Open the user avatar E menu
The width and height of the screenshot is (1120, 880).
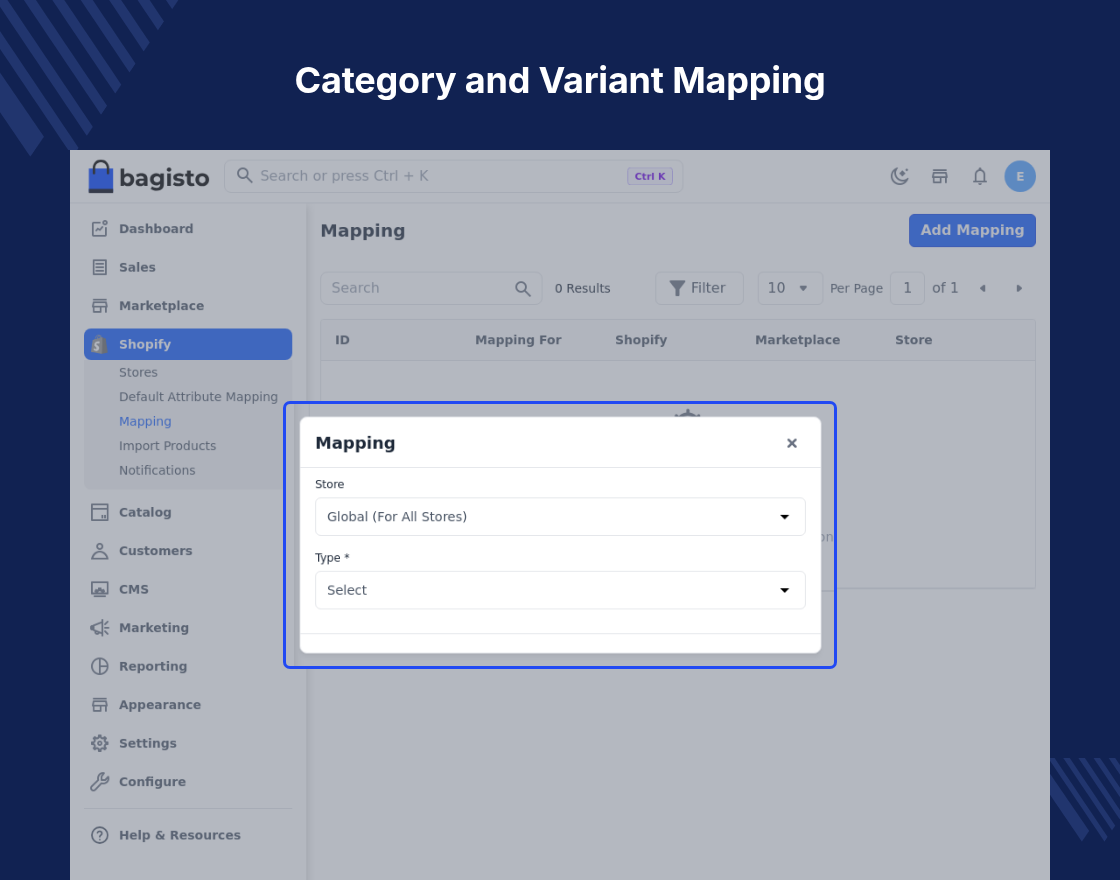pos(1019,176)
